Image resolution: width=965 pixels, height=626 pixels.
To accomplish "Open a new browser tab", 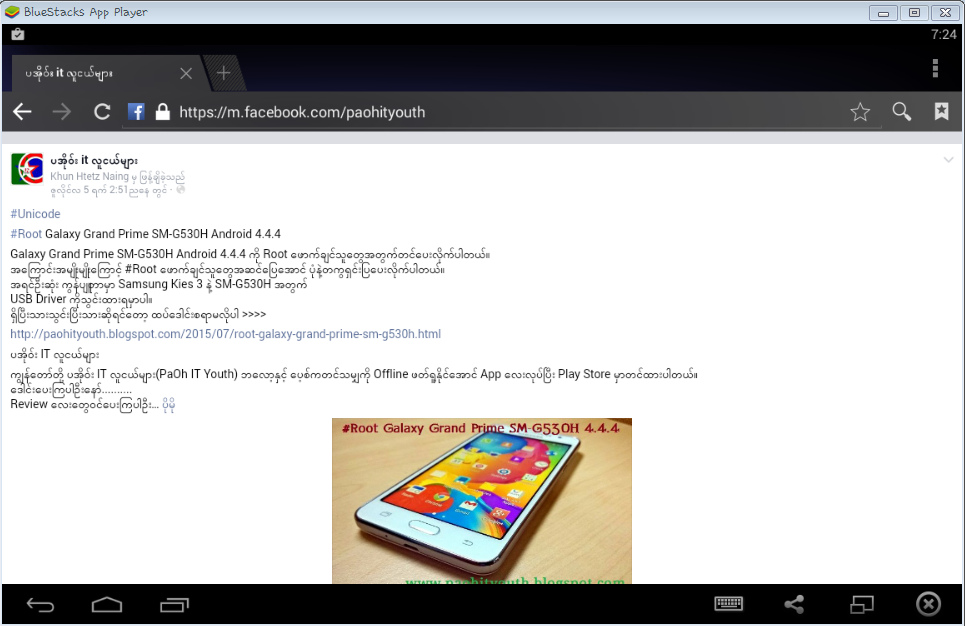I will [x=223, y=73].
